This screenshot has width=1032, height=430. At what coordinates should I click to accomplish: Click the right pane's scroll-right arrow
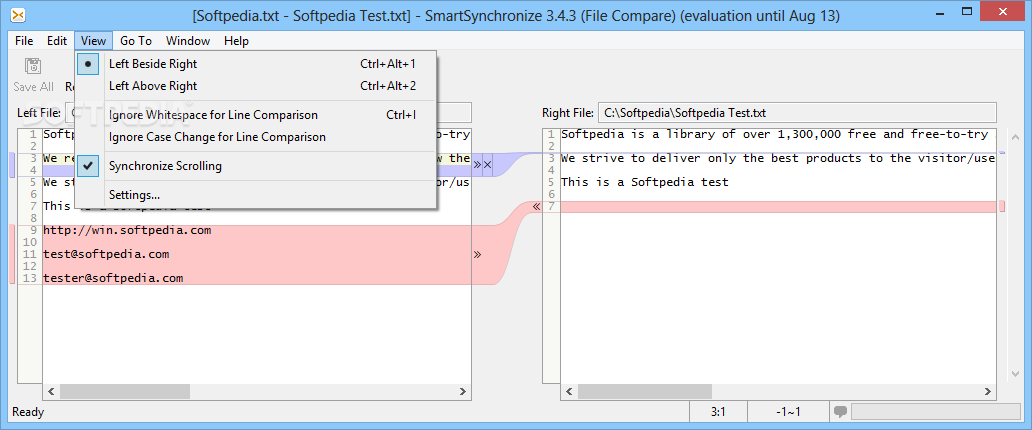989,392
